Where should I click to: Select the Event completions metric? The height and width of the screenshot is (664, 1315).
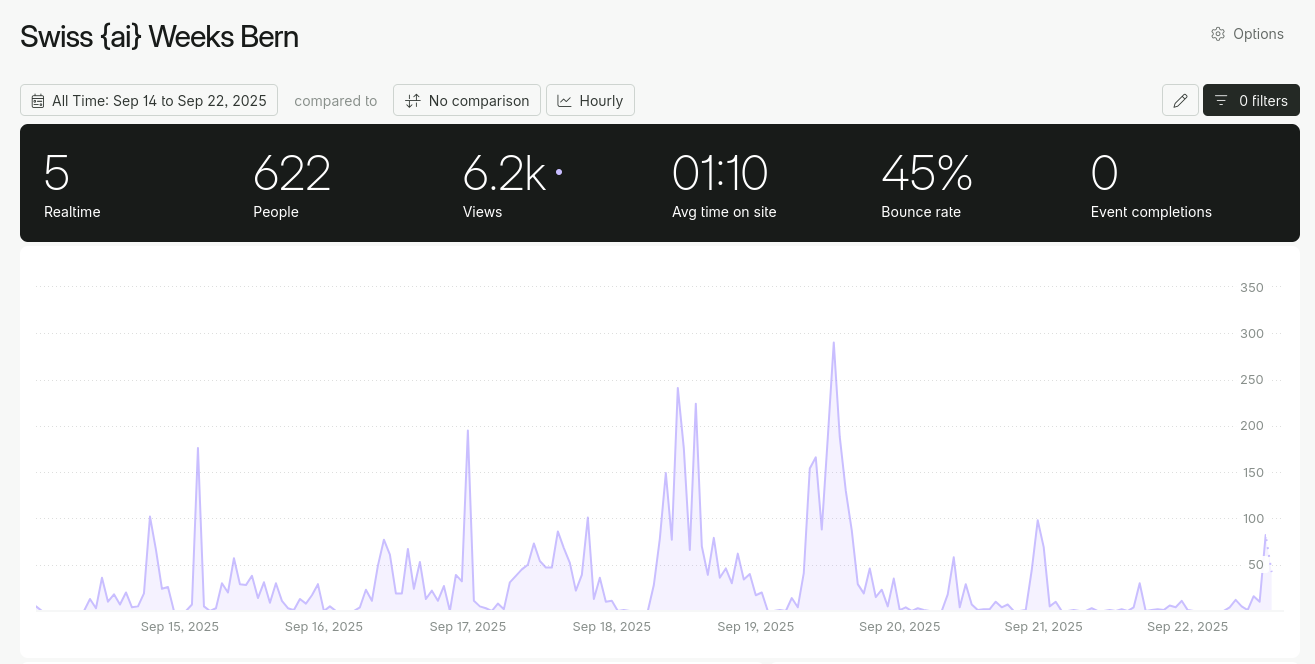(1151, 185)
